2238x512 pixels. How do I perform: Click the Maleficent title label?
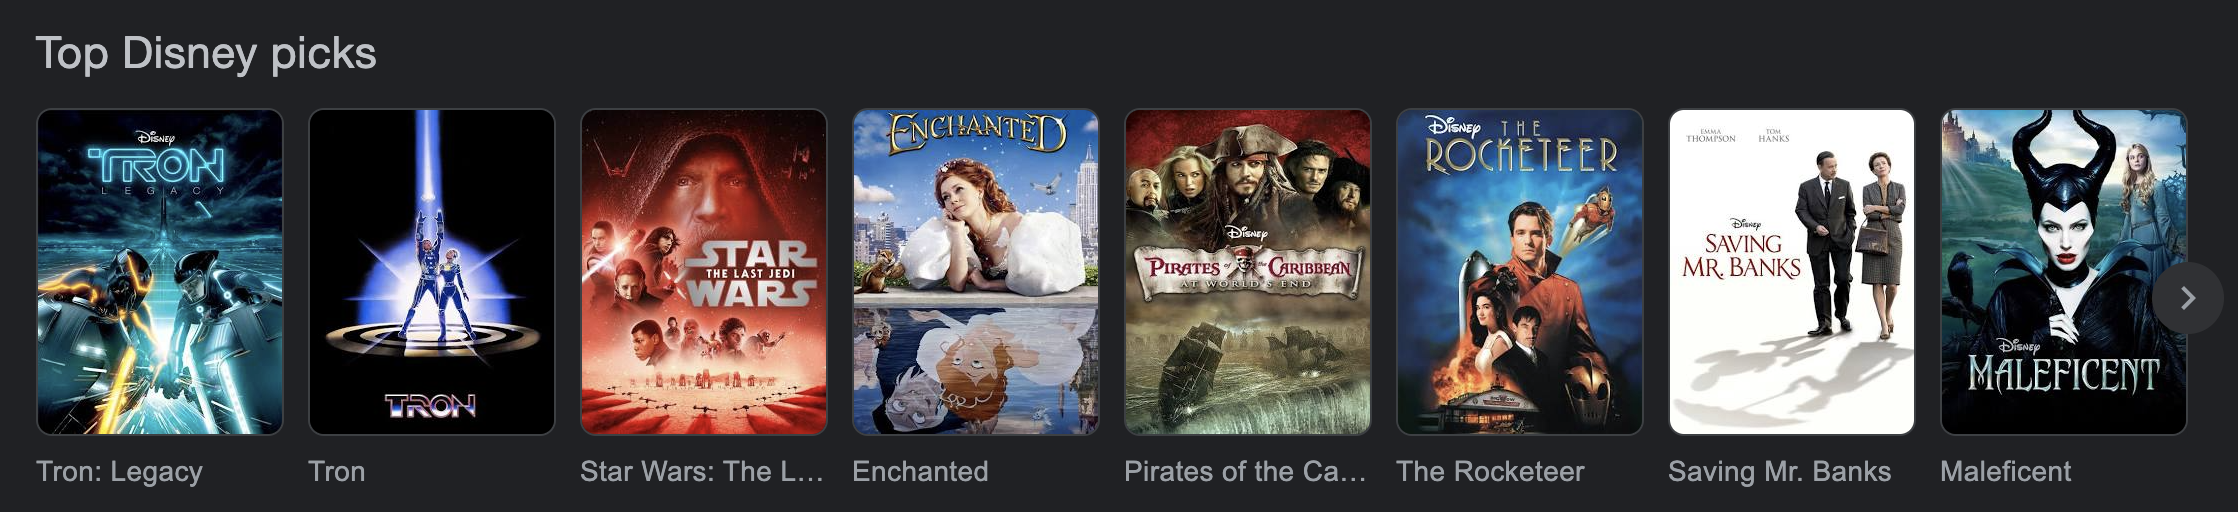[2005, 471]
